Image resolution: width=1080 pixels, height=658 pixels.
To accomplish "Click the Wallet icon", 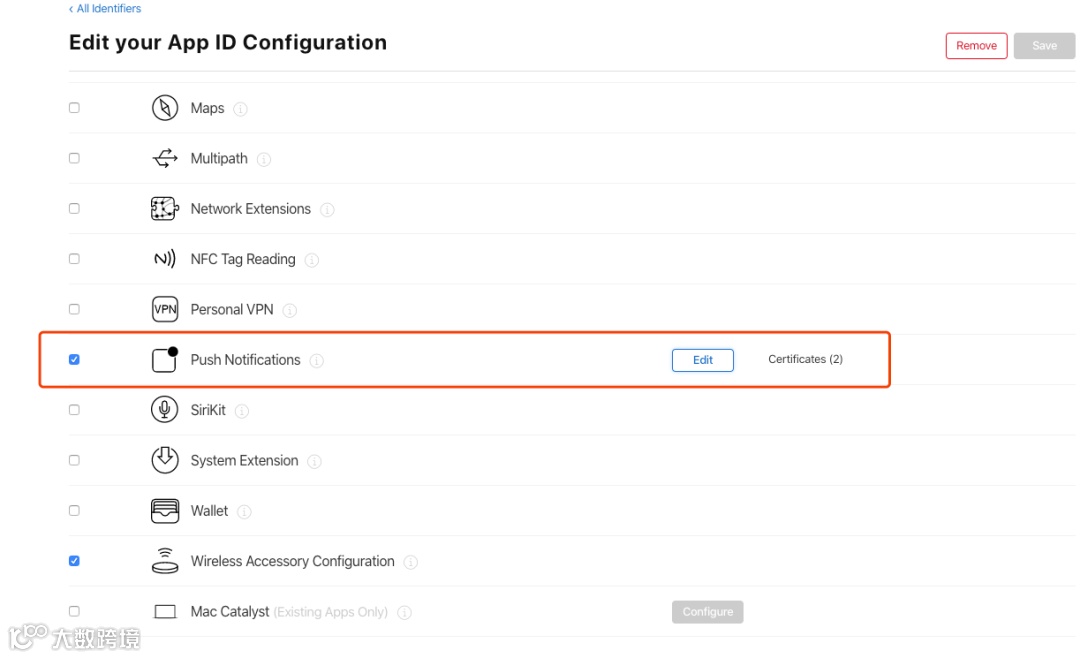I will (165, 511).
